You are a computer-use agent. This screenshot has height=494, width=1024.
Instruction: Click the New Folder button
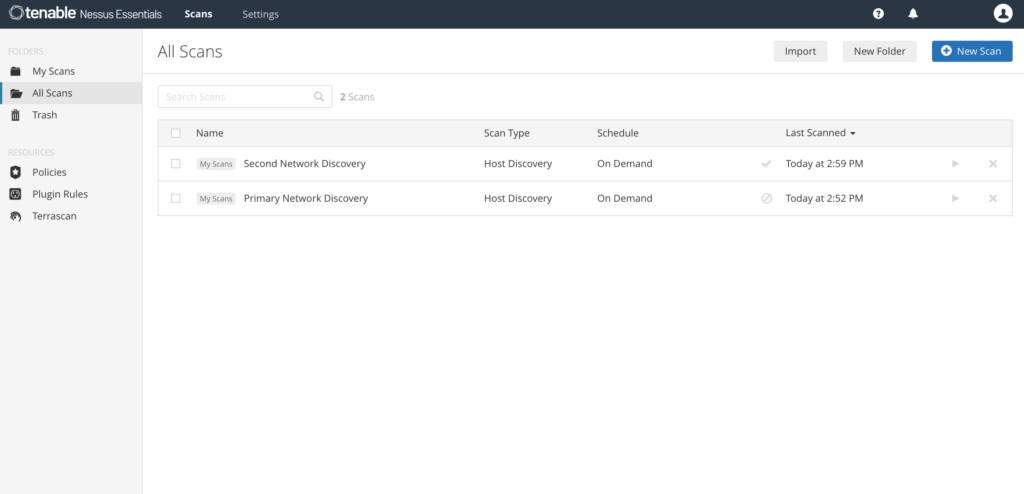tap(880, 52)
